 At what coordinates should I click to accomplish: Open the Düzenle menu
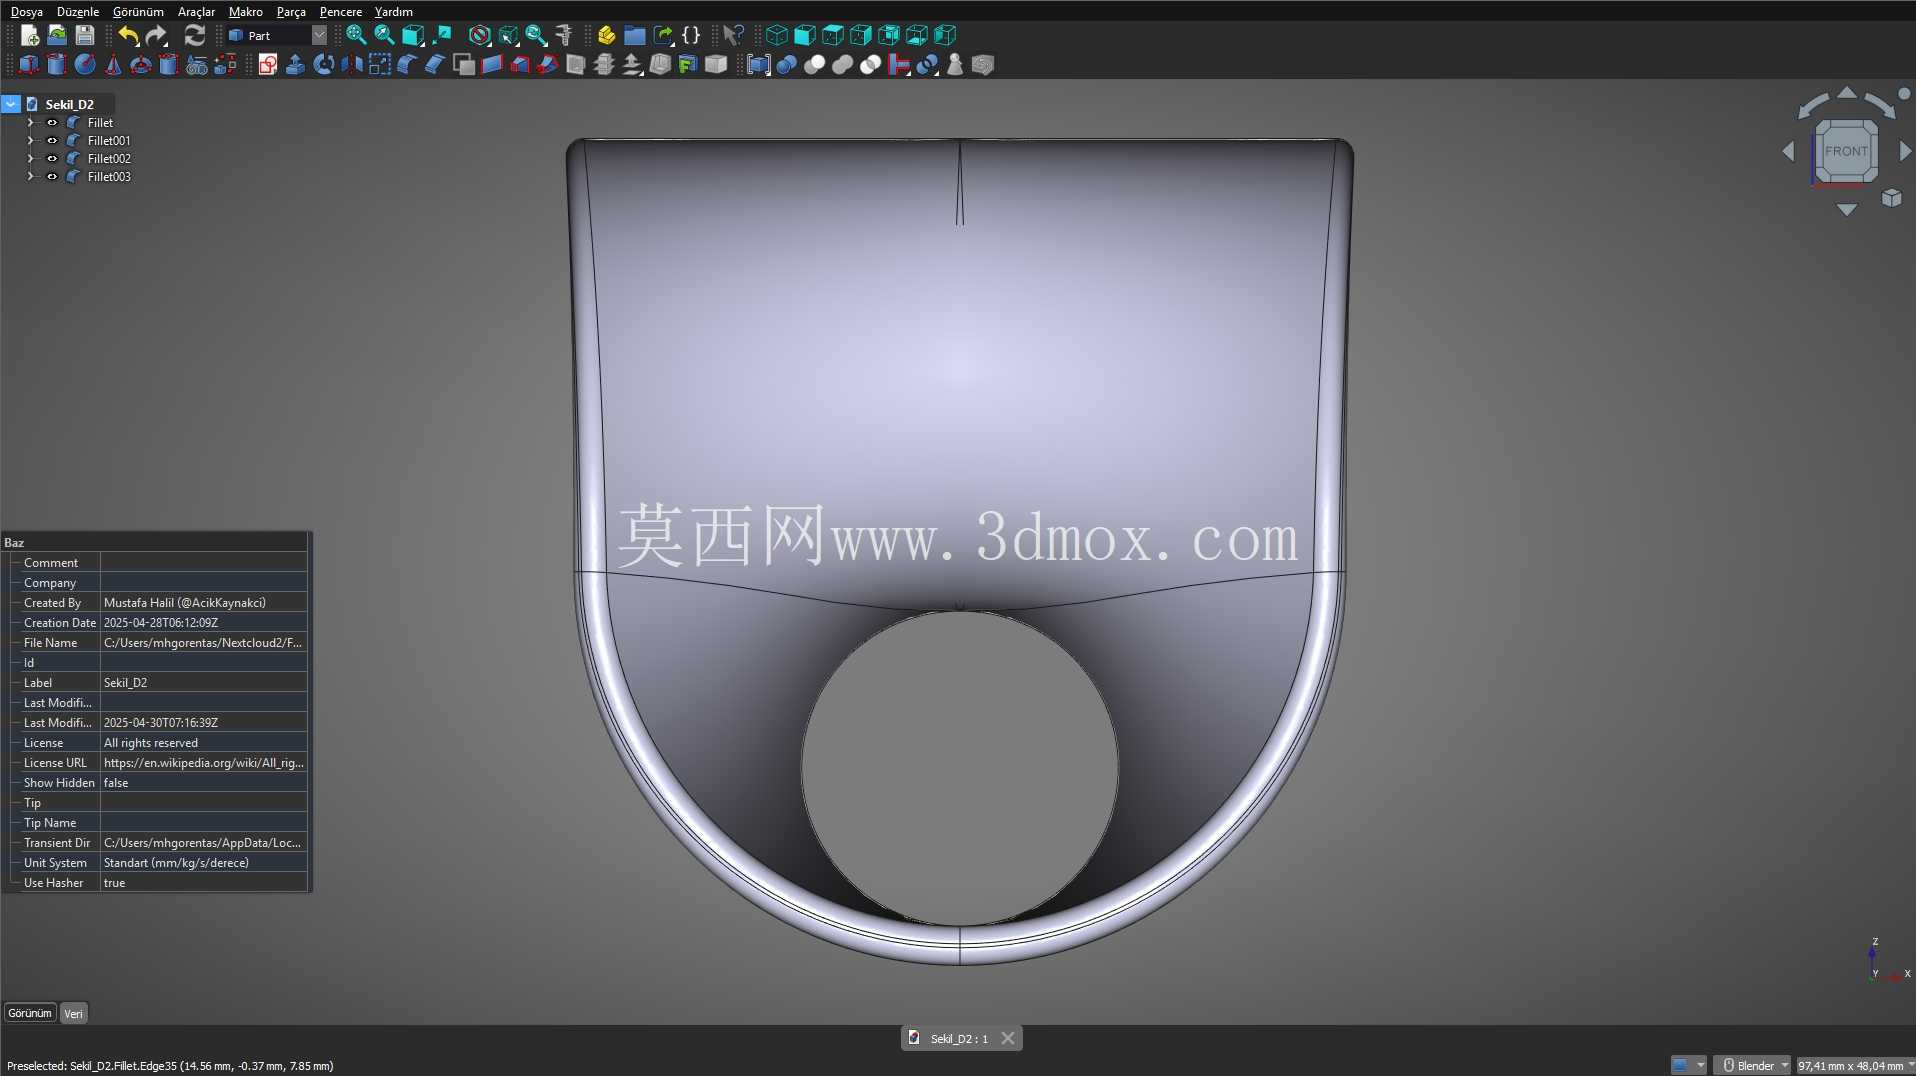tap(78, 11)
